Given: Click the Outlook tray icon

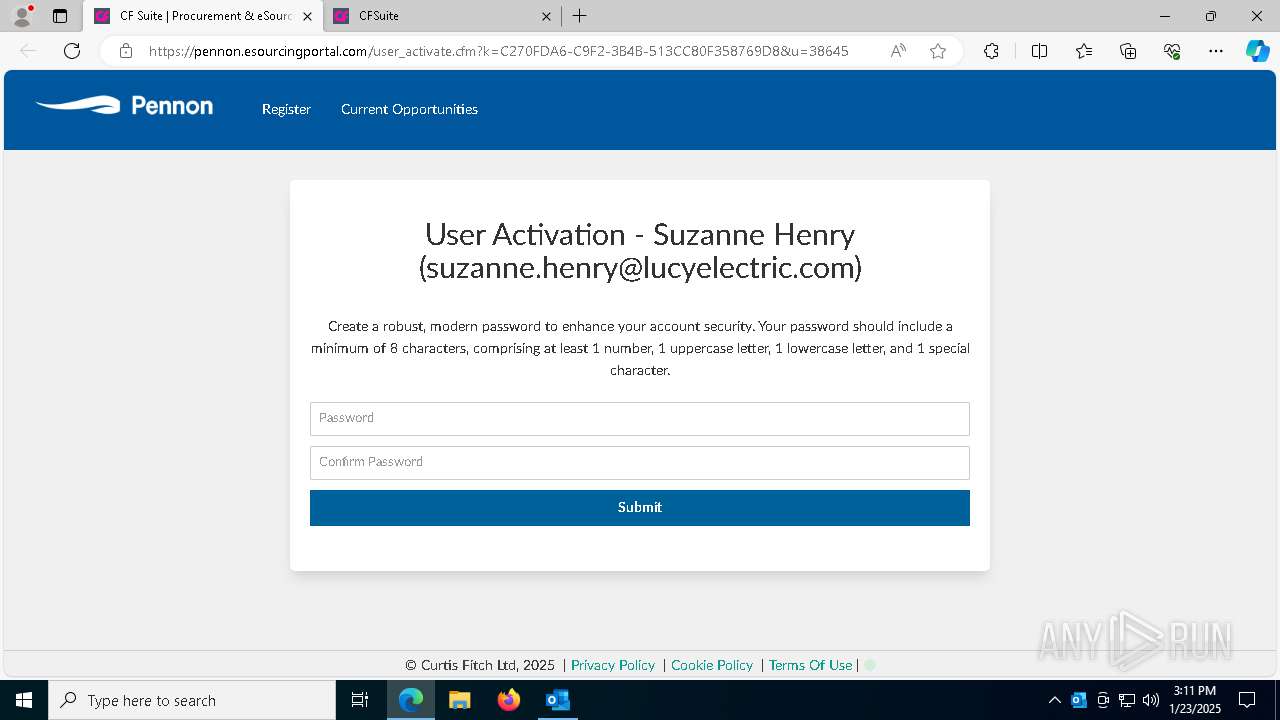Looking at the screenshot, I should (1079, 700).
